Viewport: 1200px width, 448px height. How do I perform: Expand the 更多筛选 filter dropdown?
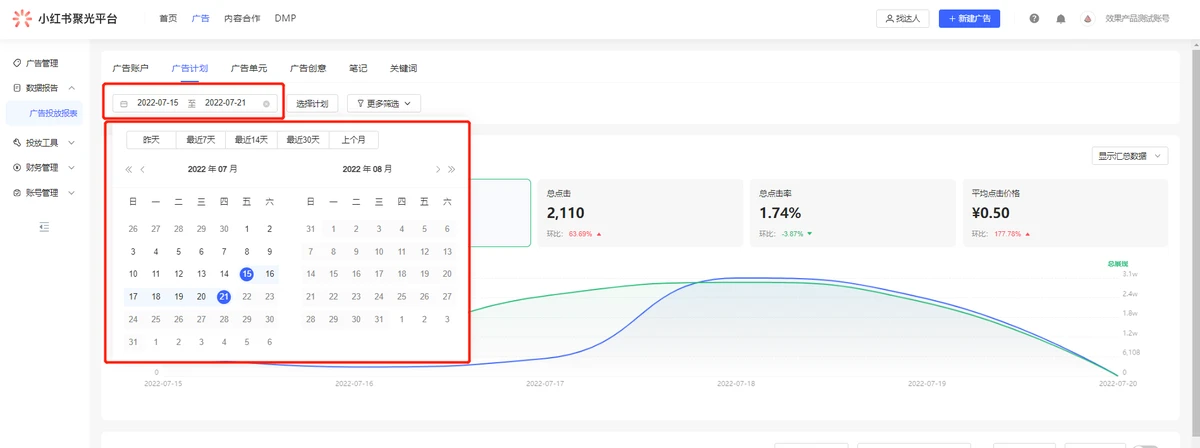coord(383,103)
